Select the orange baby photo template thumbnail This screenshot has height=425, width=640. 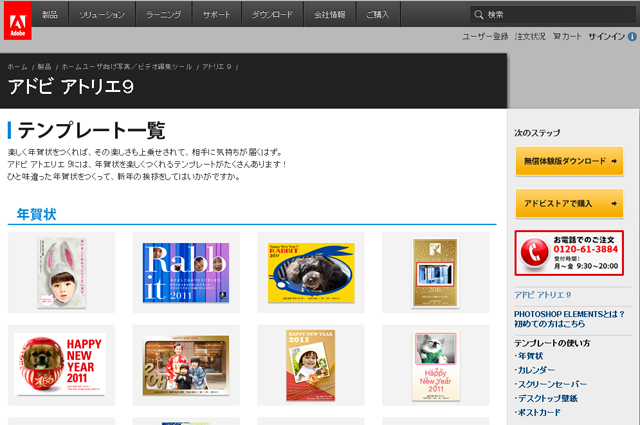[x=311, y=365]
